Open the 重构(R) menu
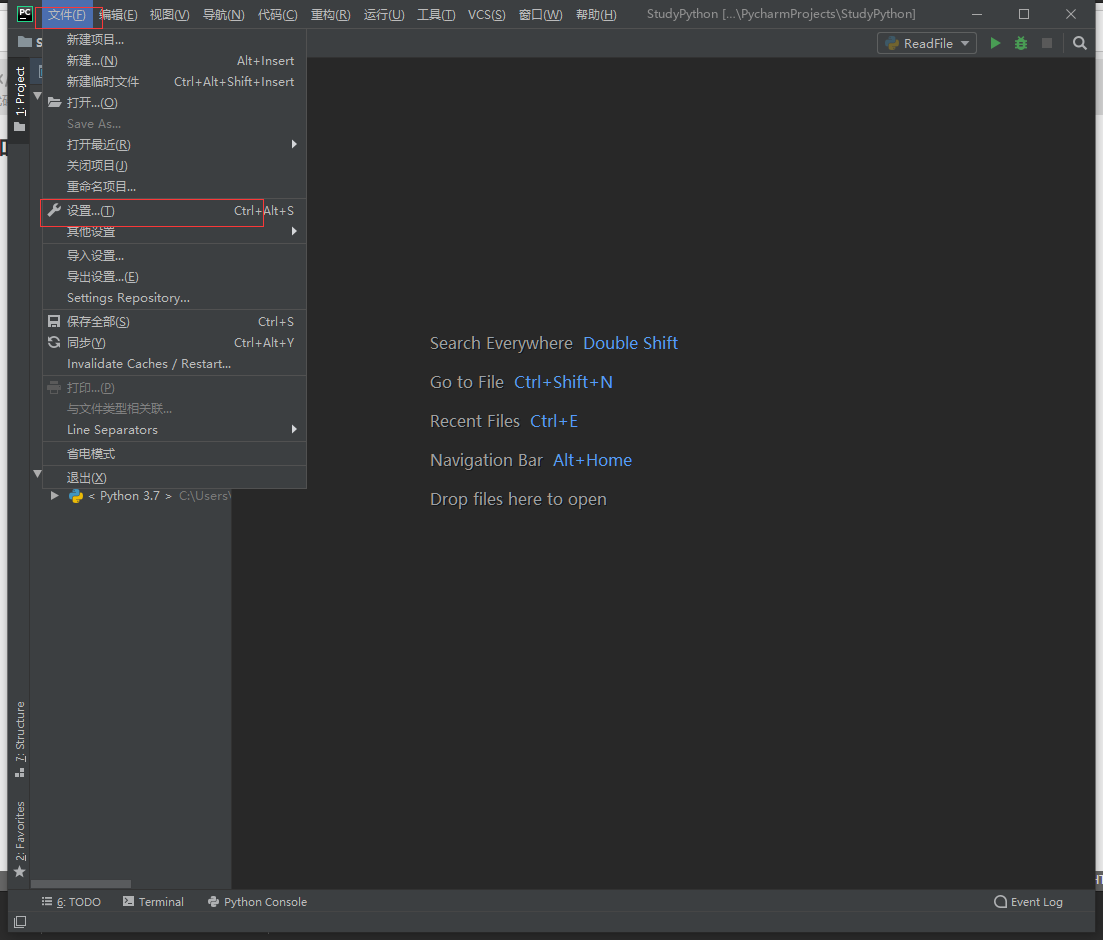Screen dimensions: 1103x940 pos(331,15)
